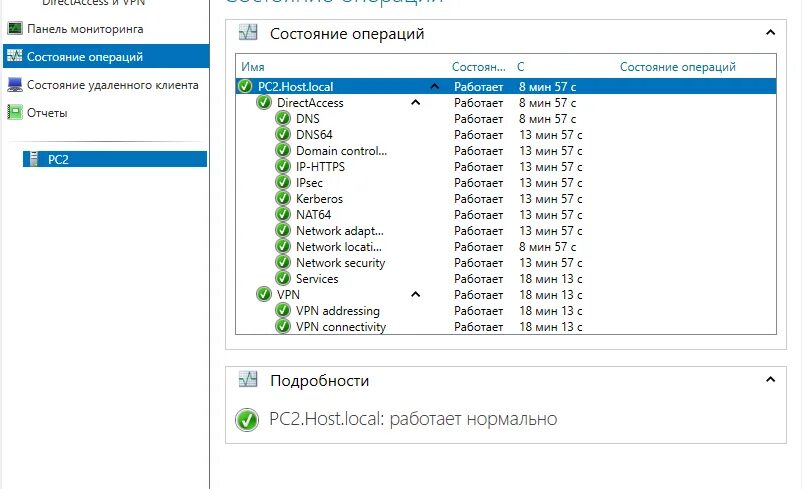Select Services row label

[317, 278]
